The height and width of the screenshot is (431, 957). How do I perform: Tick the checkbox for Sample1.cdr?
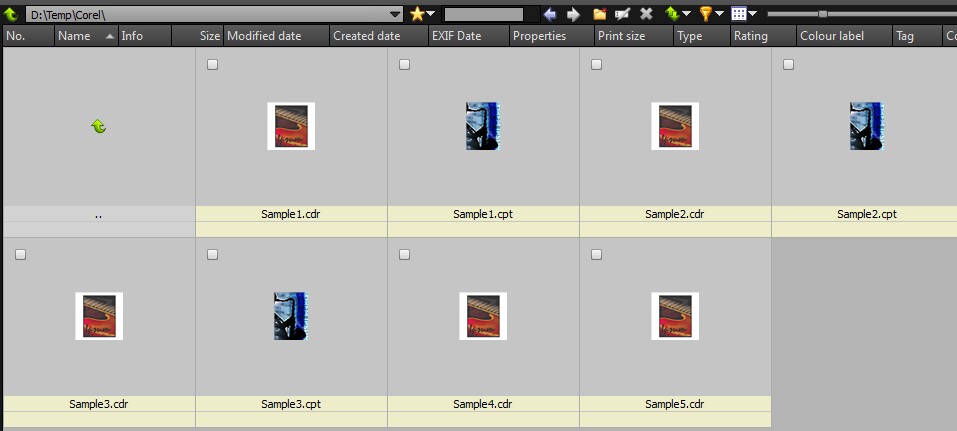[x=212, y=65]
